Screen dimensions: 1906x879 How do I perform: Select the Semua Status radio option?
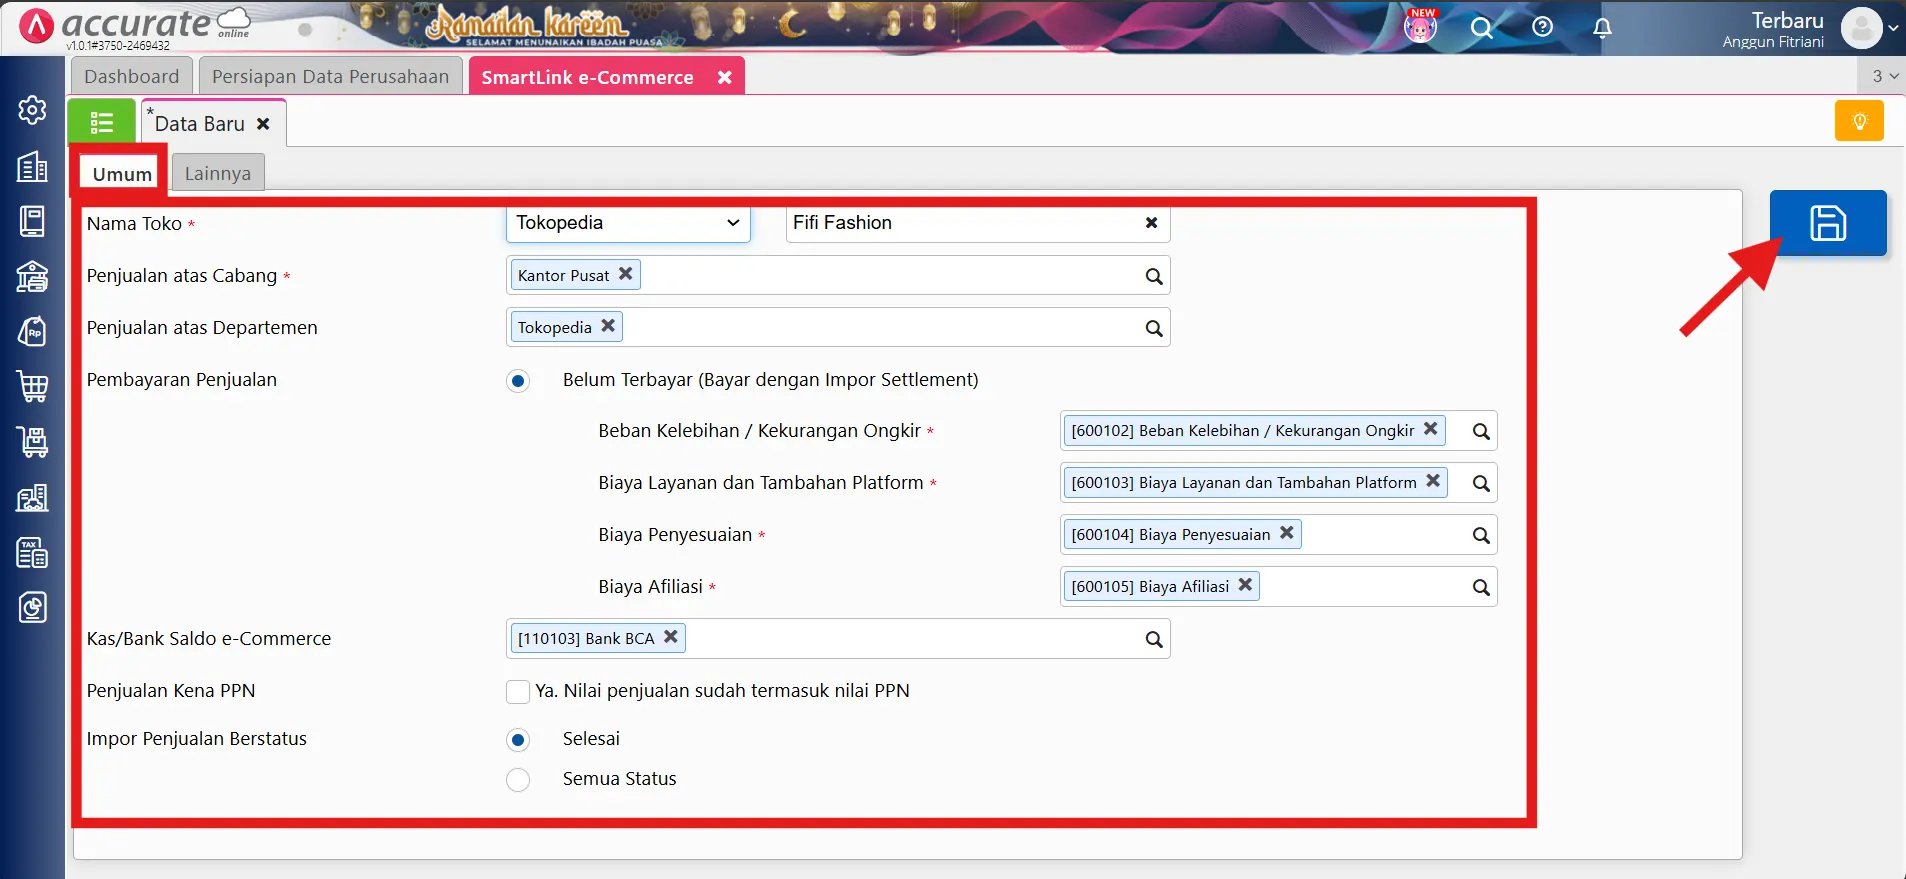click(518, 780)
